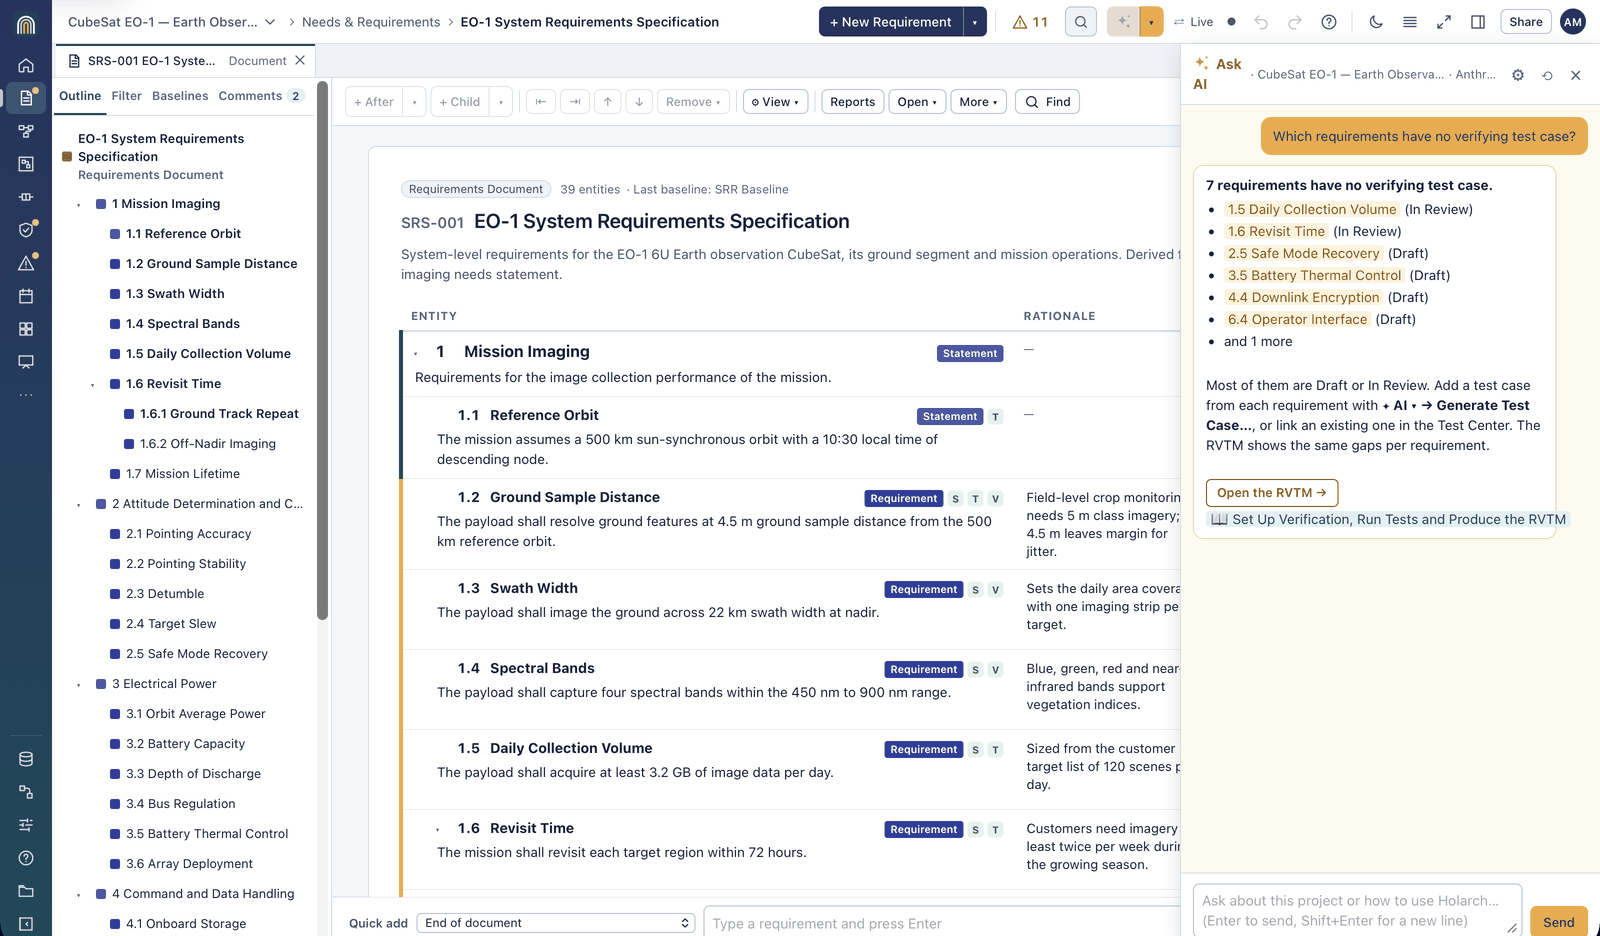Open the calendar icon in left sidebar

click(x=26, y=296)
